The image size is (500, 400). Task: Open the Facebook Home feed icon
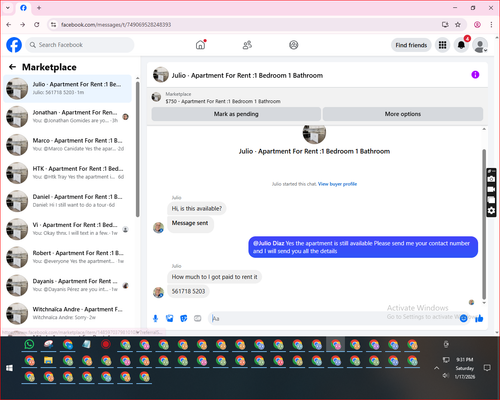click(x=200, y=45)
